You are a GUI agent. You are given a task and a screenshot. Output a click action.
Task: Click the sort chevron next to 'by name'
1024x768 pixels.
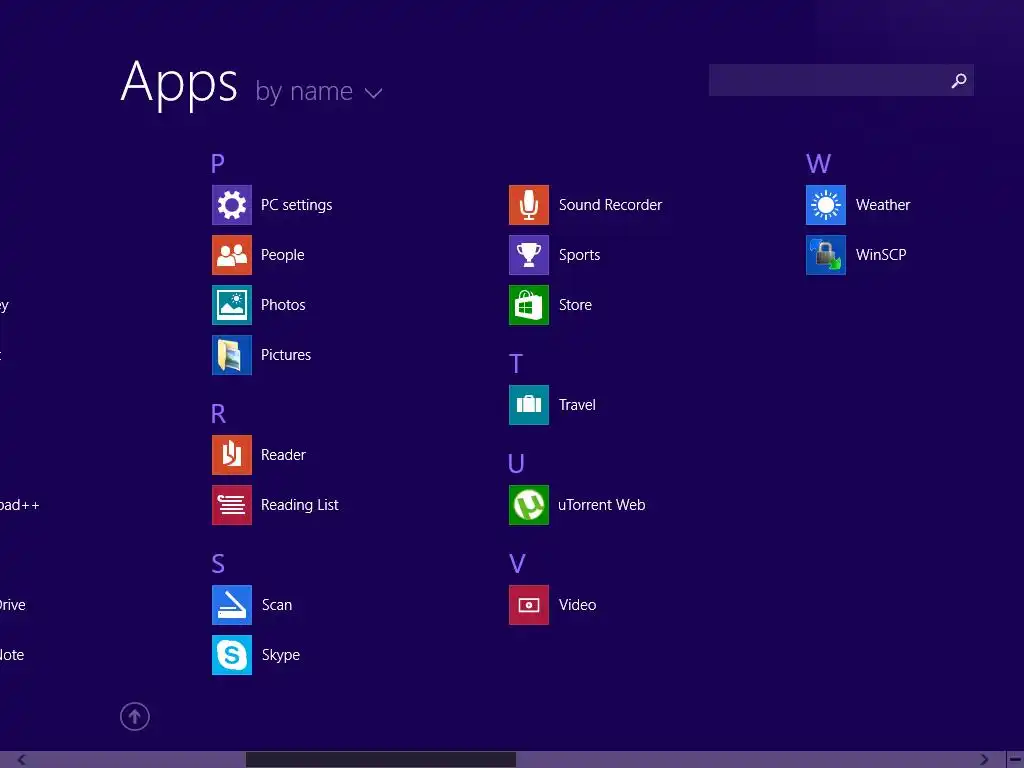click(373, 93)
